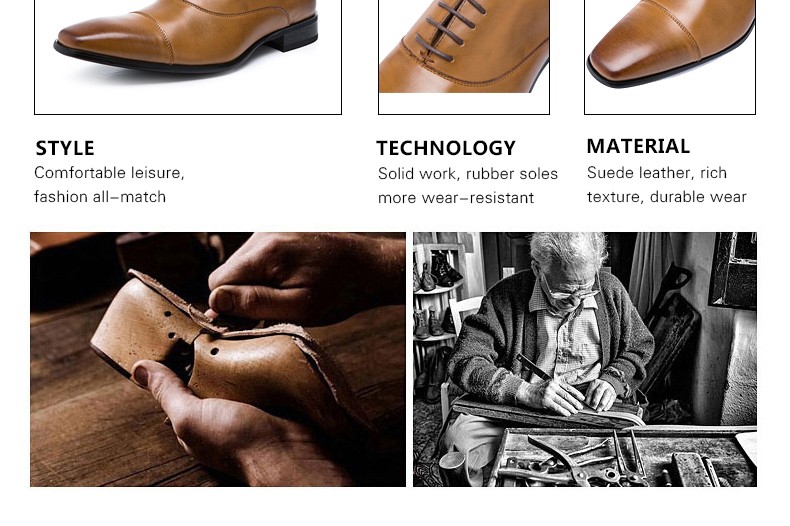Click the old craftsman's face
Image resolution: width=790 pixels, height=526 pixels.
point(567,282)
